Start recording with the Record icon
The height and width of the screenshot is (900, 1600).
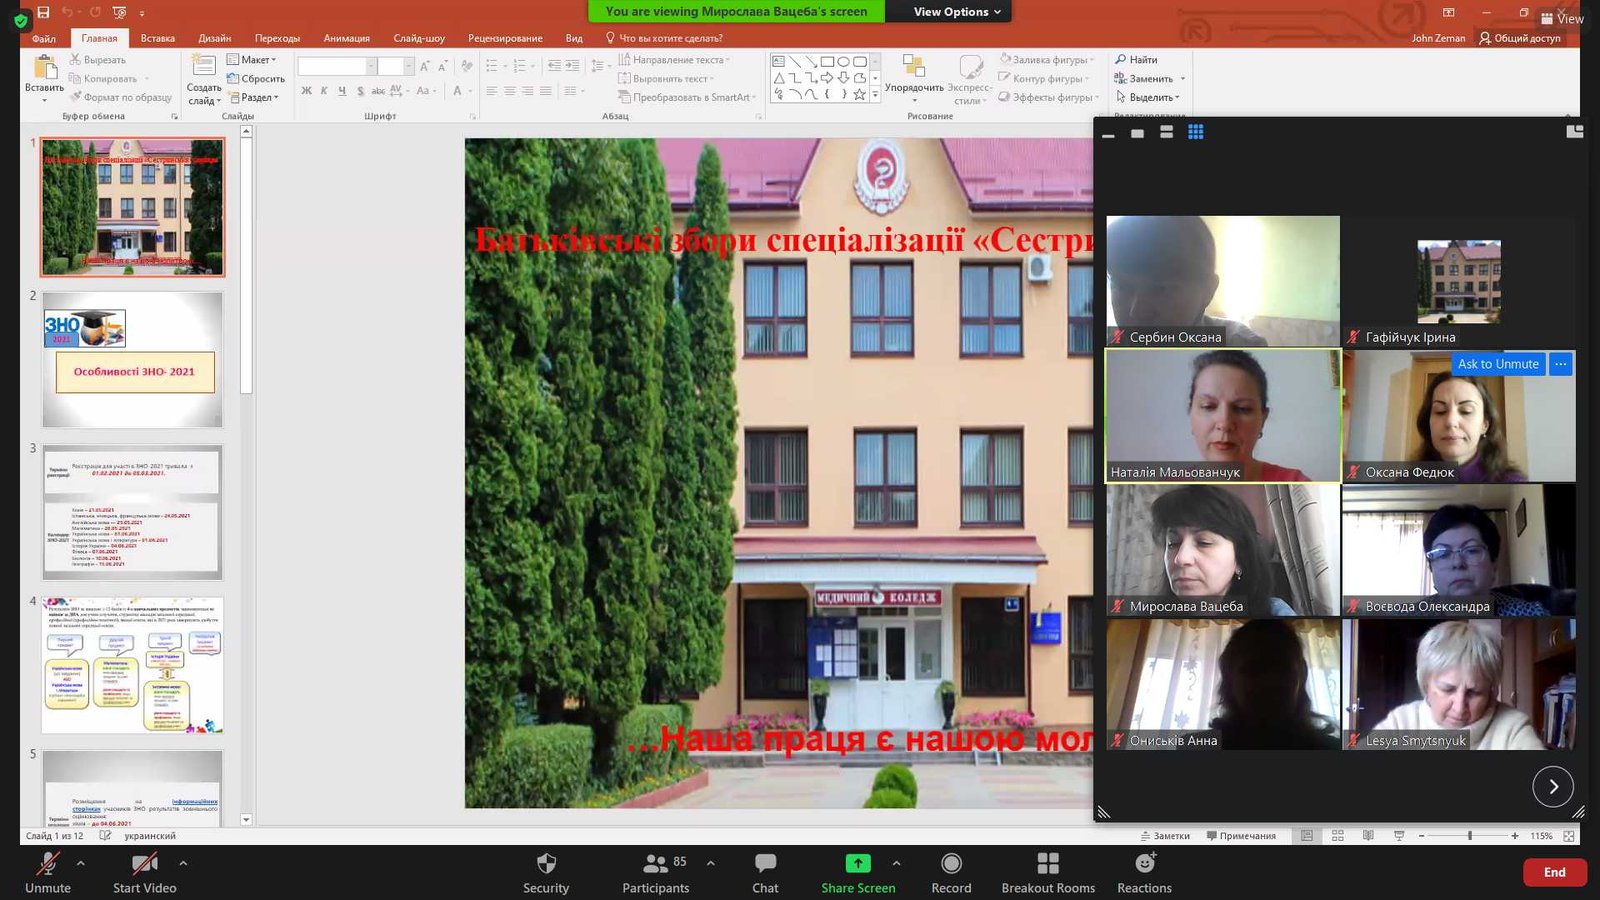coord(951,864)
